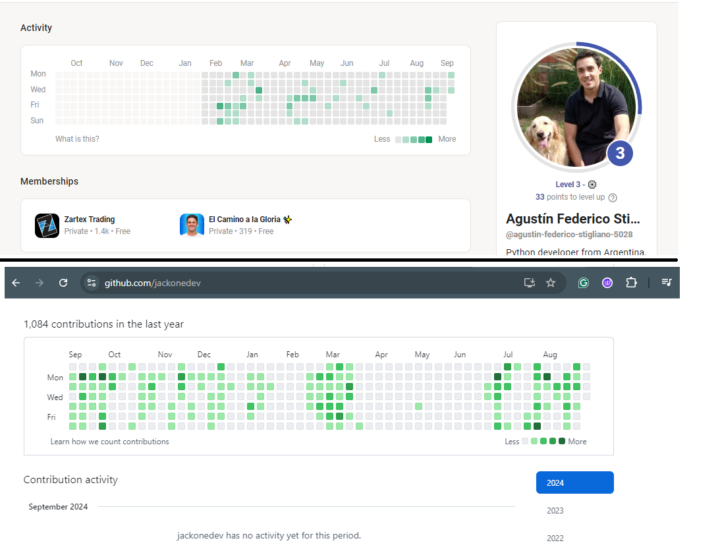Image resolution: width=720 pixels, height=555 pixels.
Task: Select the 2024 year button
Action: pyautogui.click(x=574, y=482)
